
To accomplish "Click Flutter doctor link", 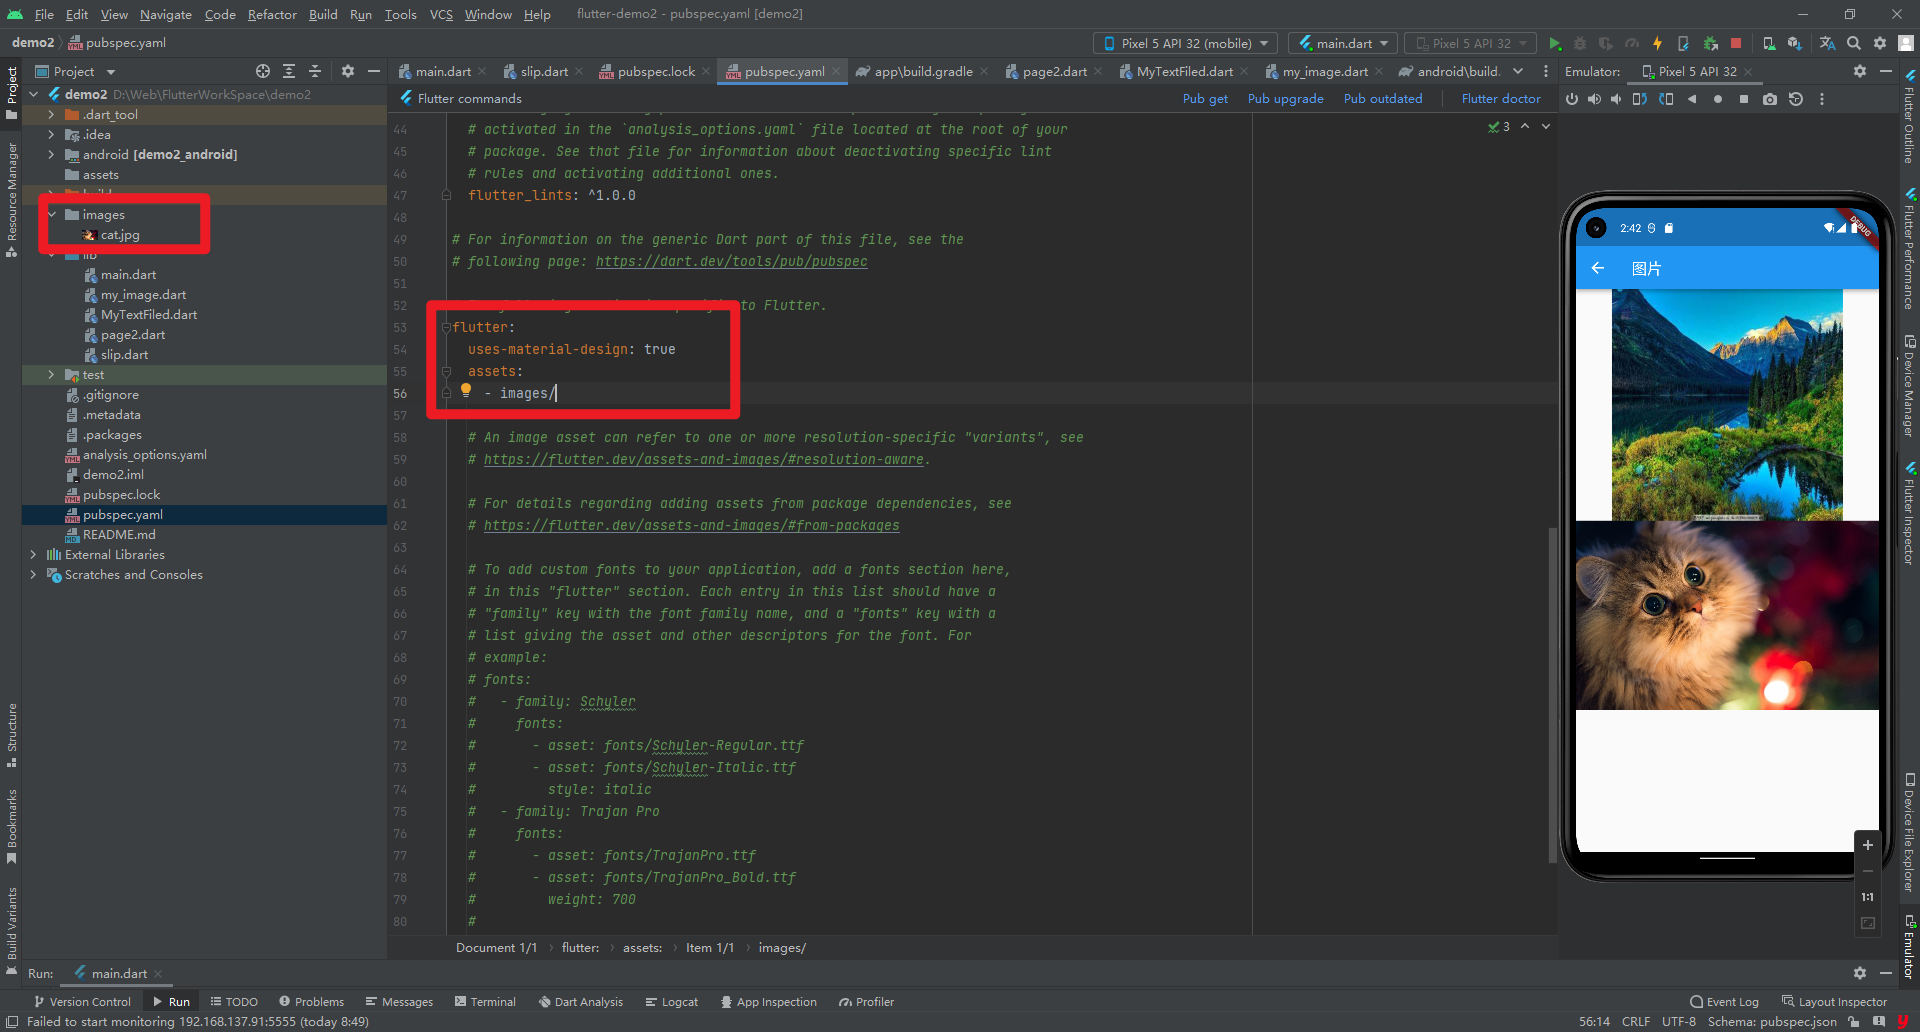I will pos(1500,98).
